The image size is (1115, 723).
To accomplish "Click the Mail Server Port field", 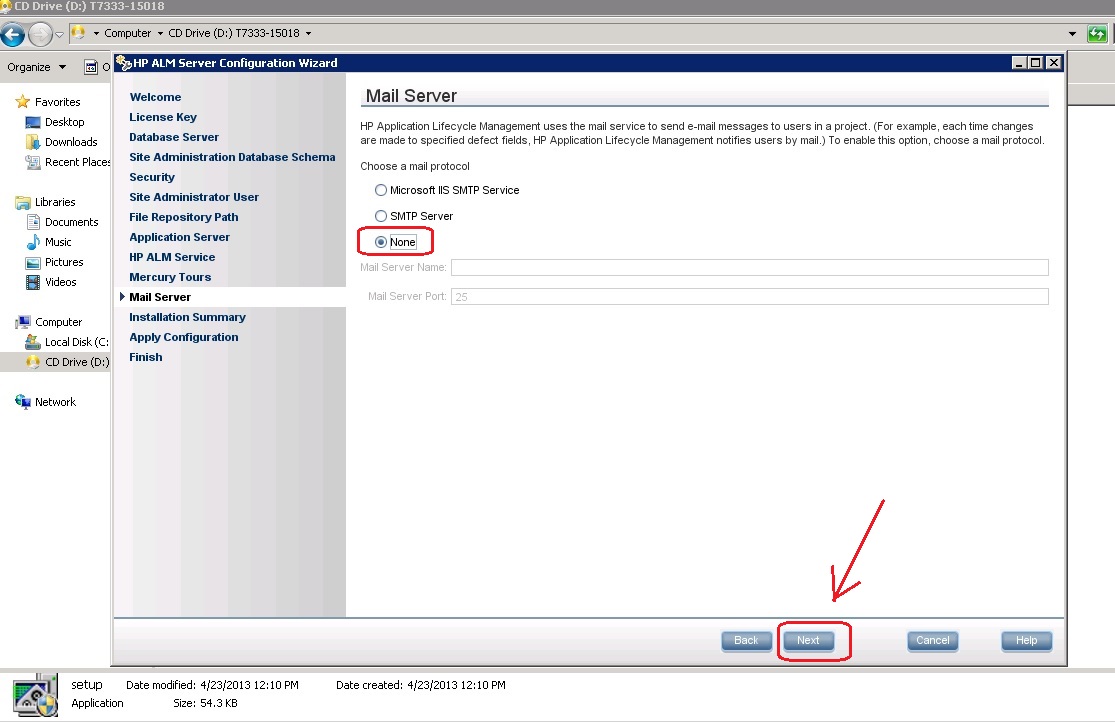I will 749,296.
